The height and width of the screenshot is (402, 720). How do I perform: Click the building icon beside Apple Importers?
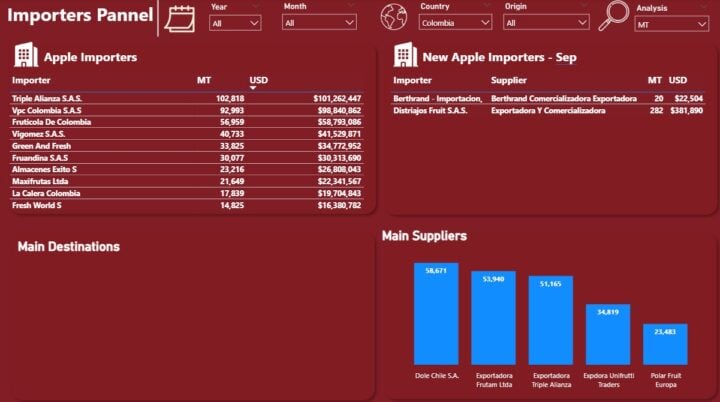[26, 56]
